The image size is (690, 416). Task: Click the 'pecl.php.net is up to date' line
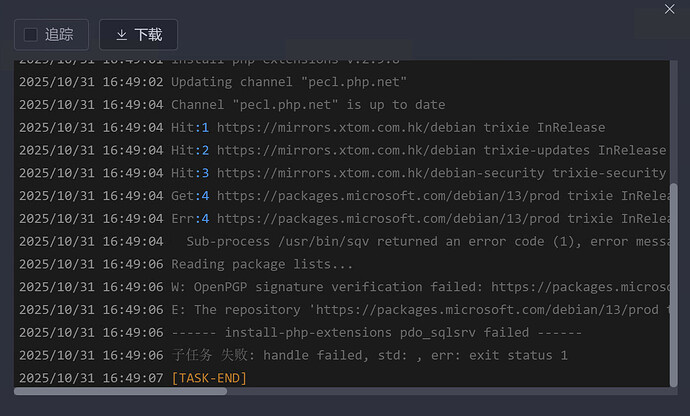pyautogui.click(x=308, y=105)
